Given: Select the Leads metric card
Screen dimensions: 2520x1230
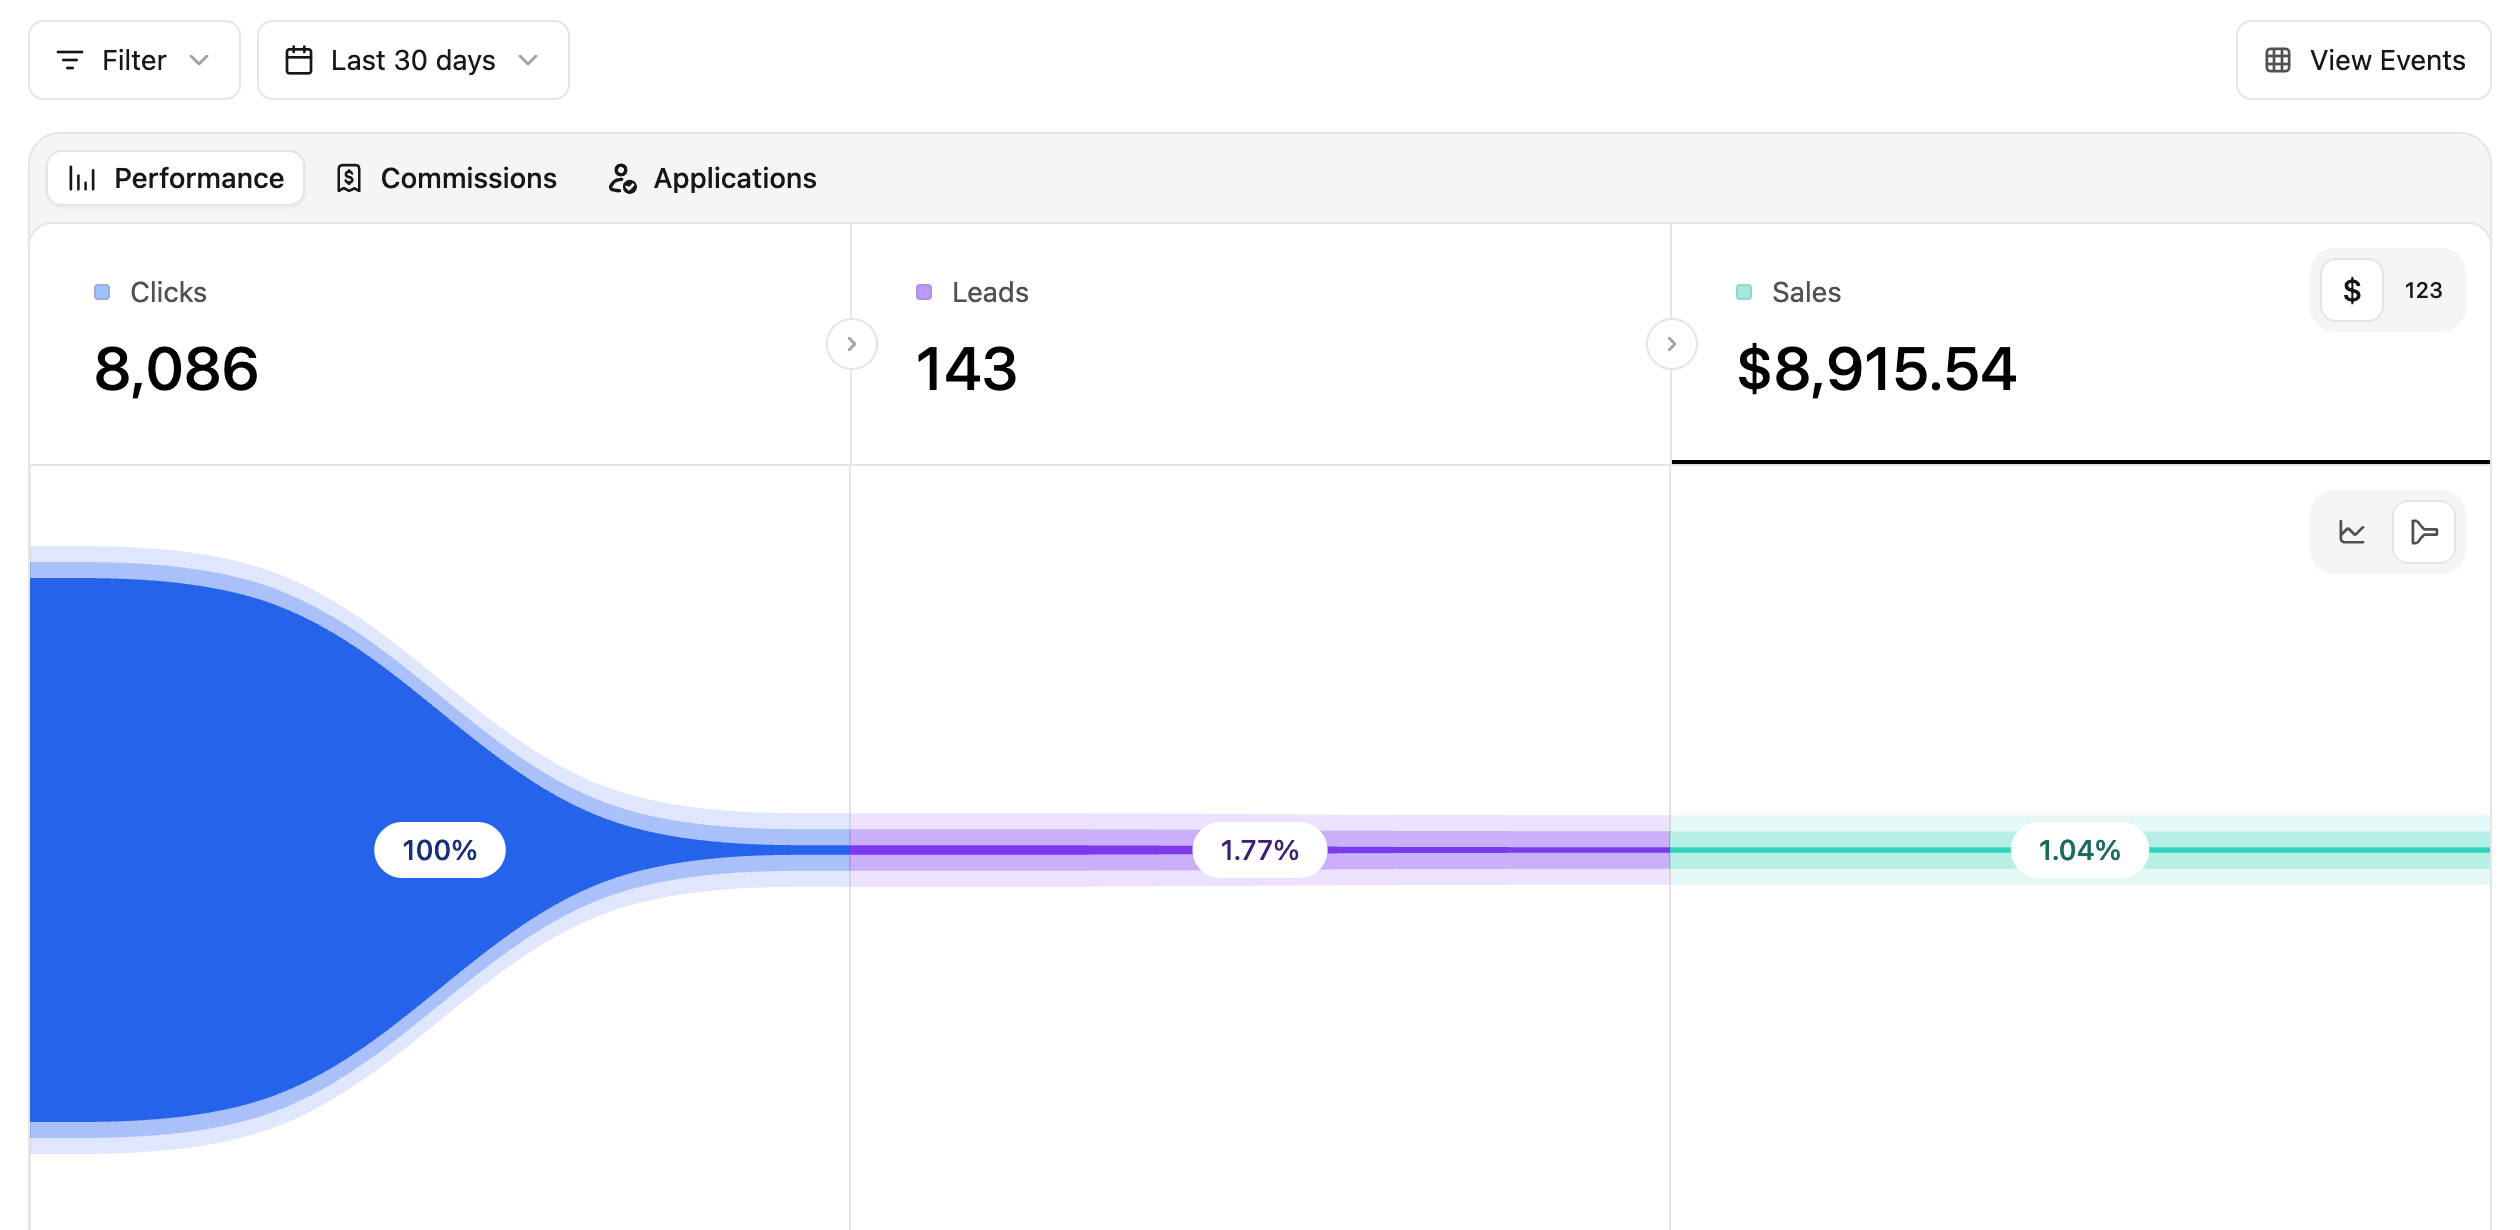Looking at the screenshot, I should [x=1260, y=344].
